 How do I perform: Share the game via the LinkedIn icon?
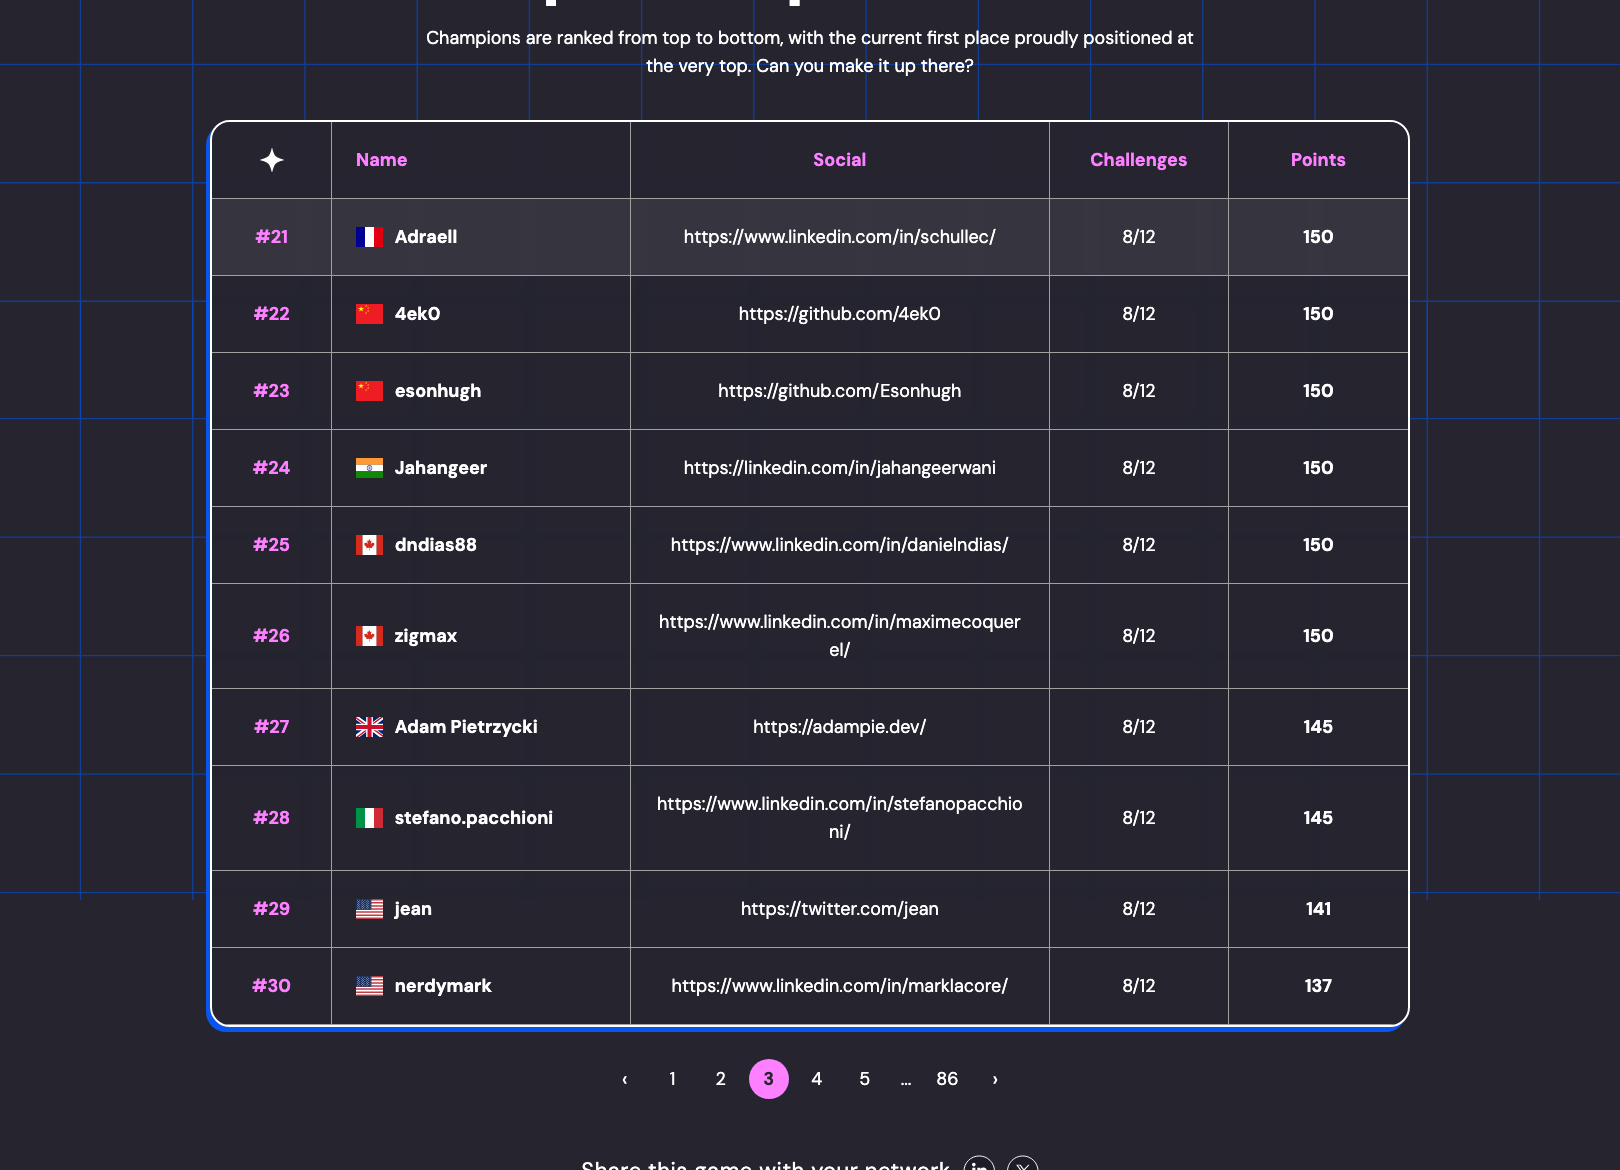pos(980,1165)
